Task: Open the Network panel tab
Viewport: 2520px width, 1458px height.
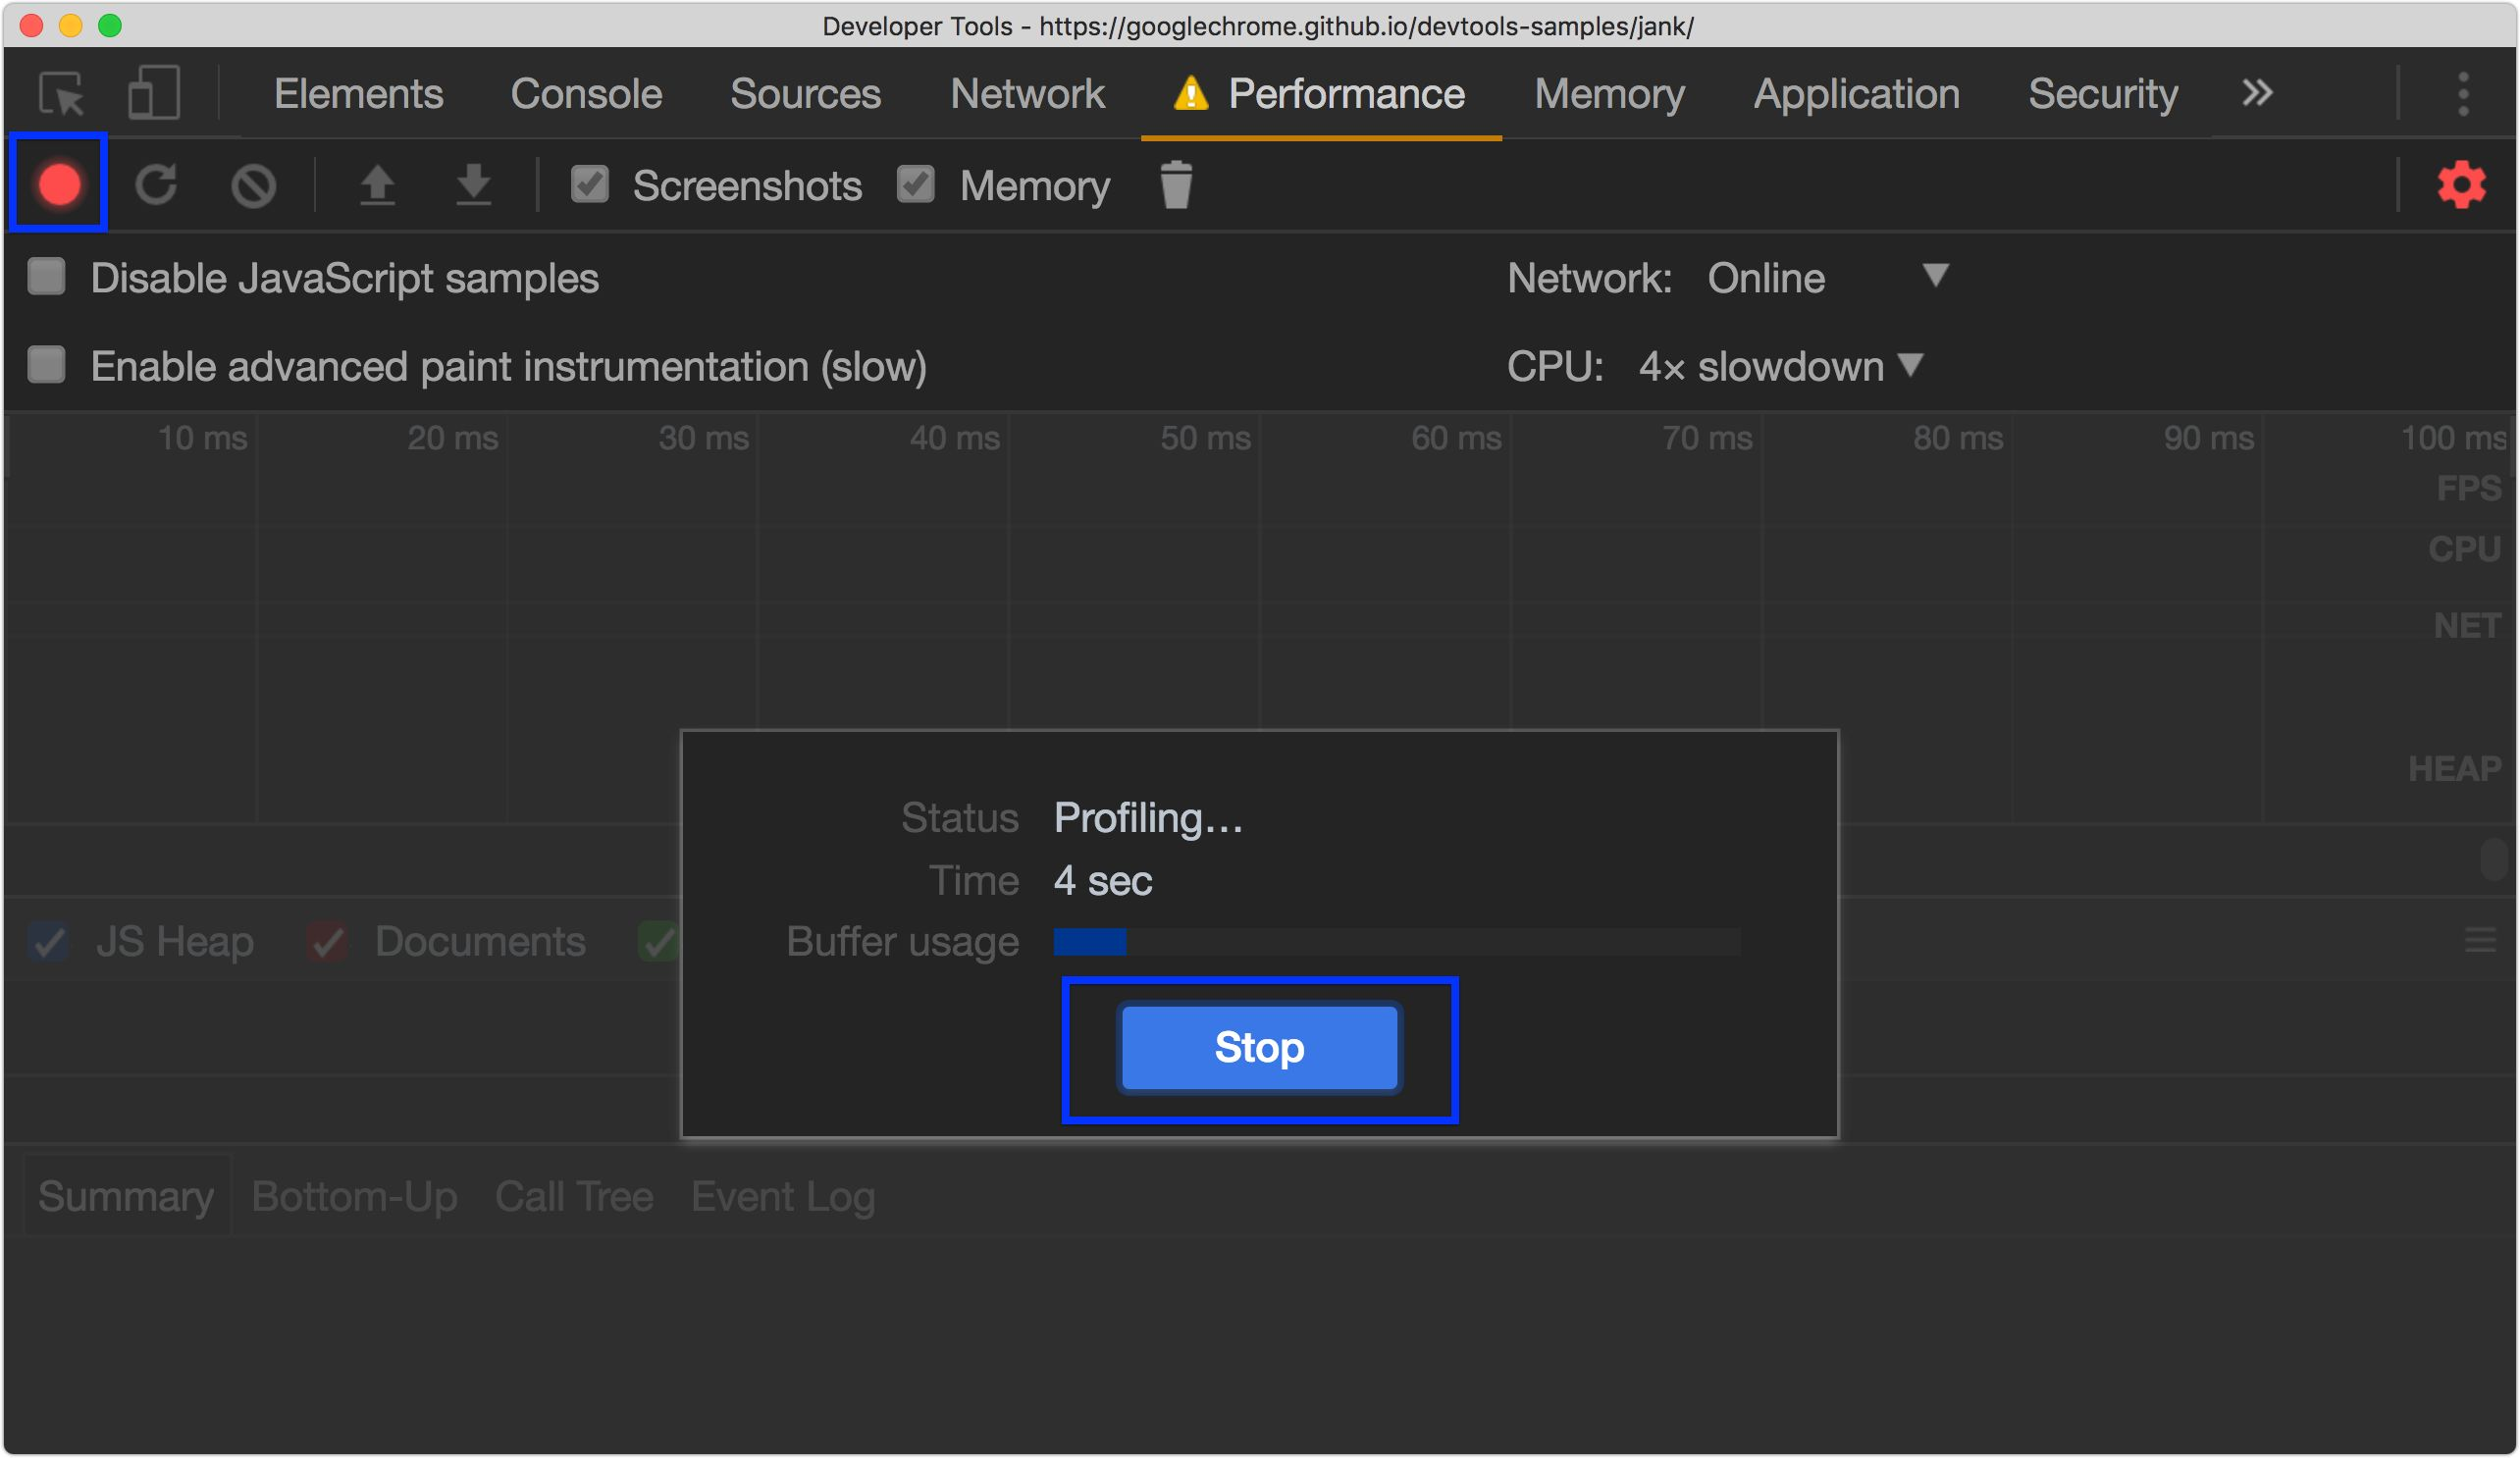Action: pos(1026,94)
